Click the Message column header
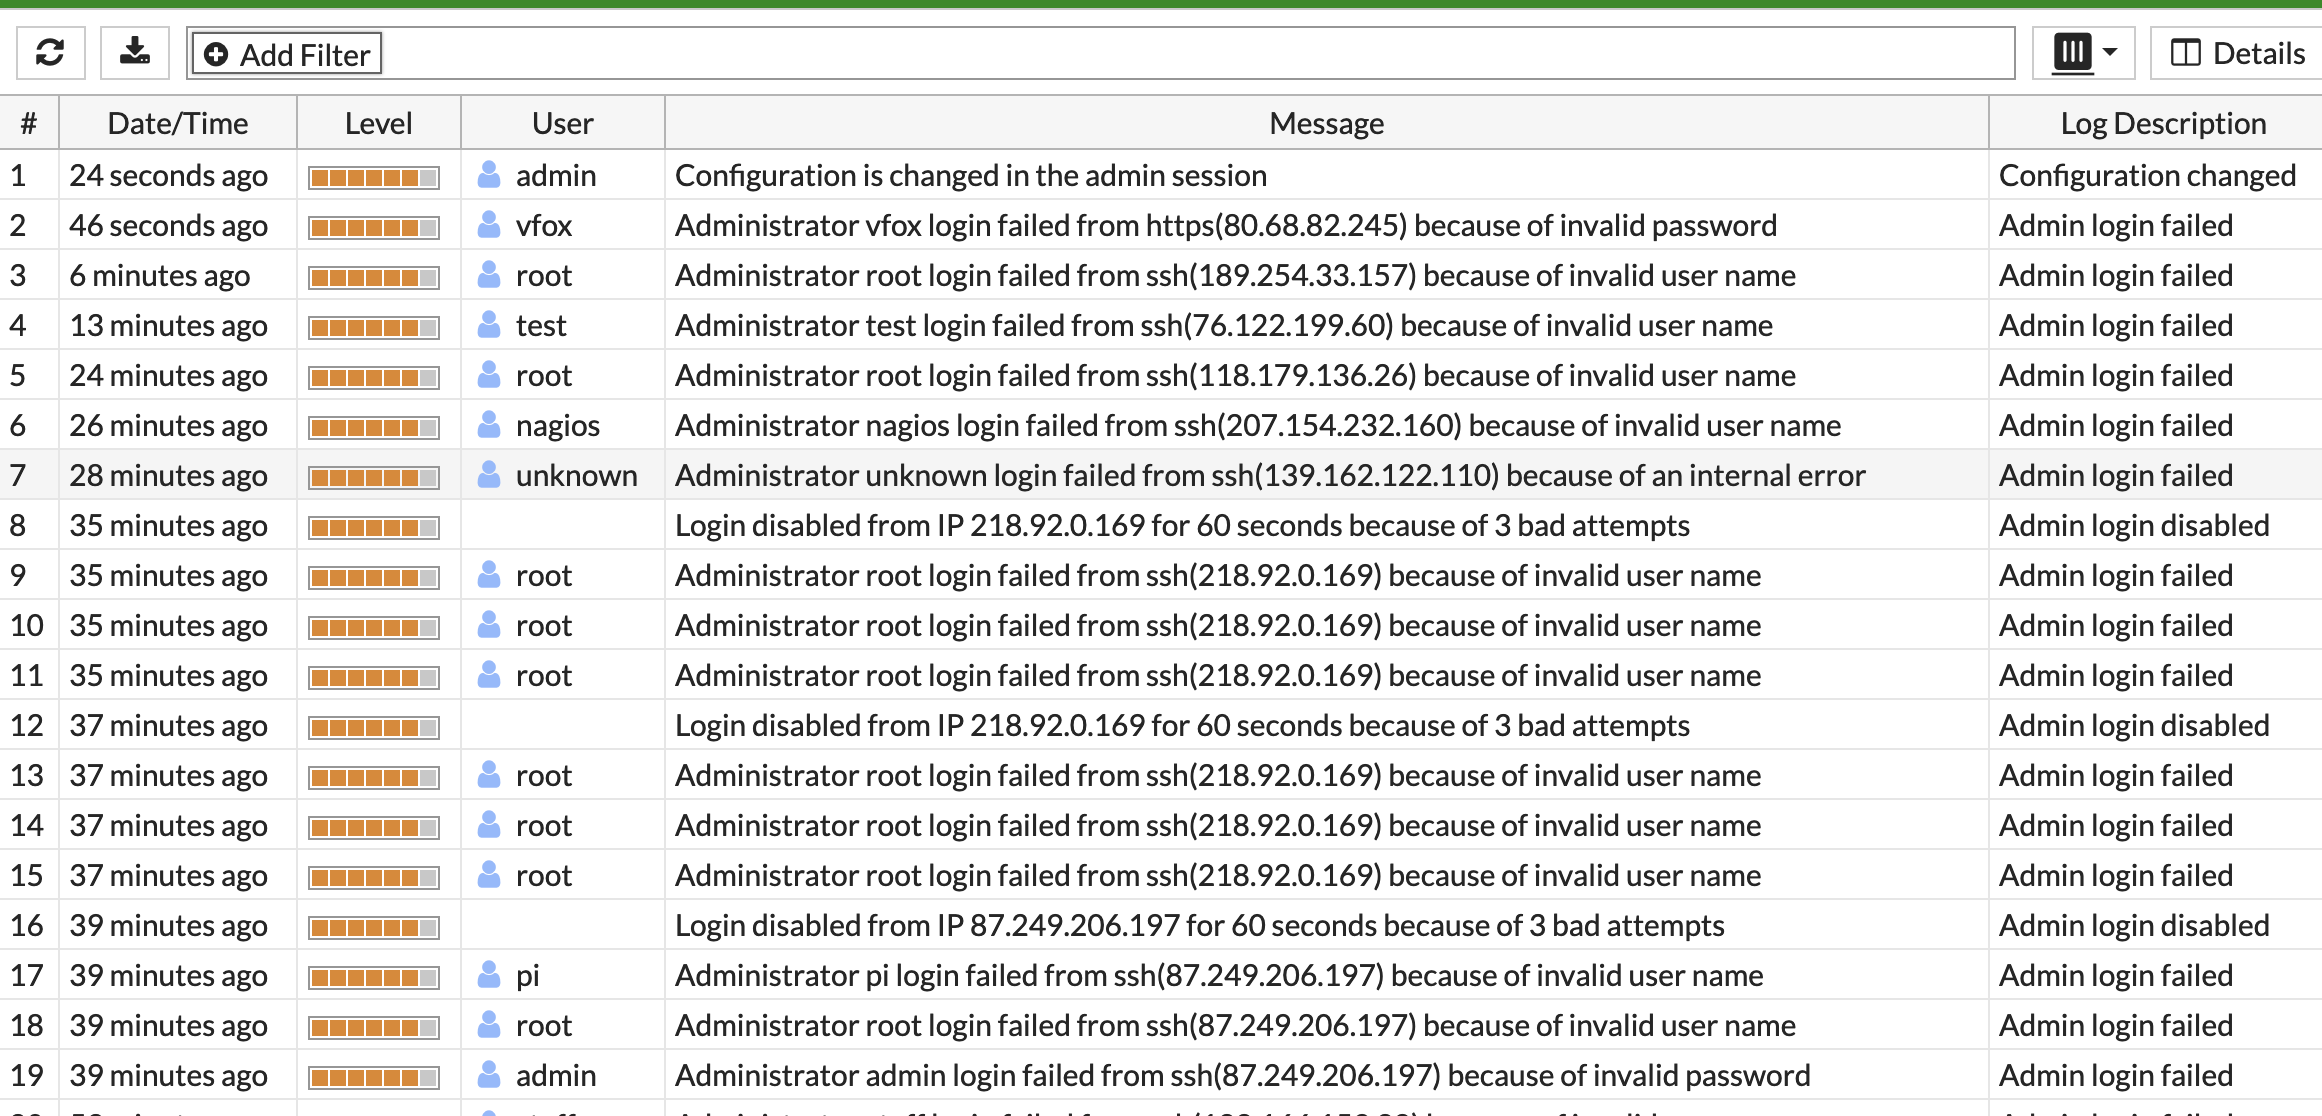The width and height of the screenshot is (2322, 1116). 1325,122
